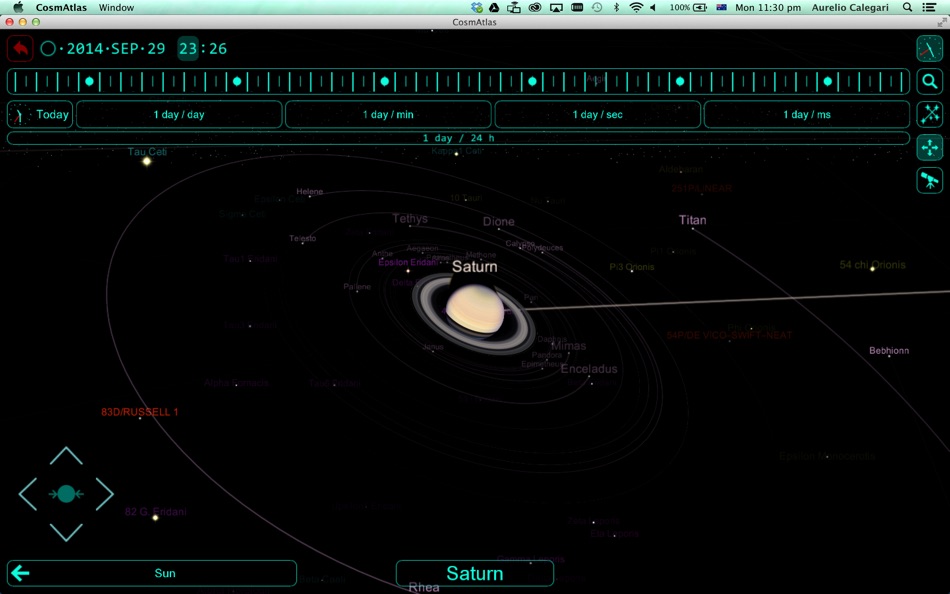Click the center planet icon in navigation pad
950x594 pixels.
pos(66,494)
